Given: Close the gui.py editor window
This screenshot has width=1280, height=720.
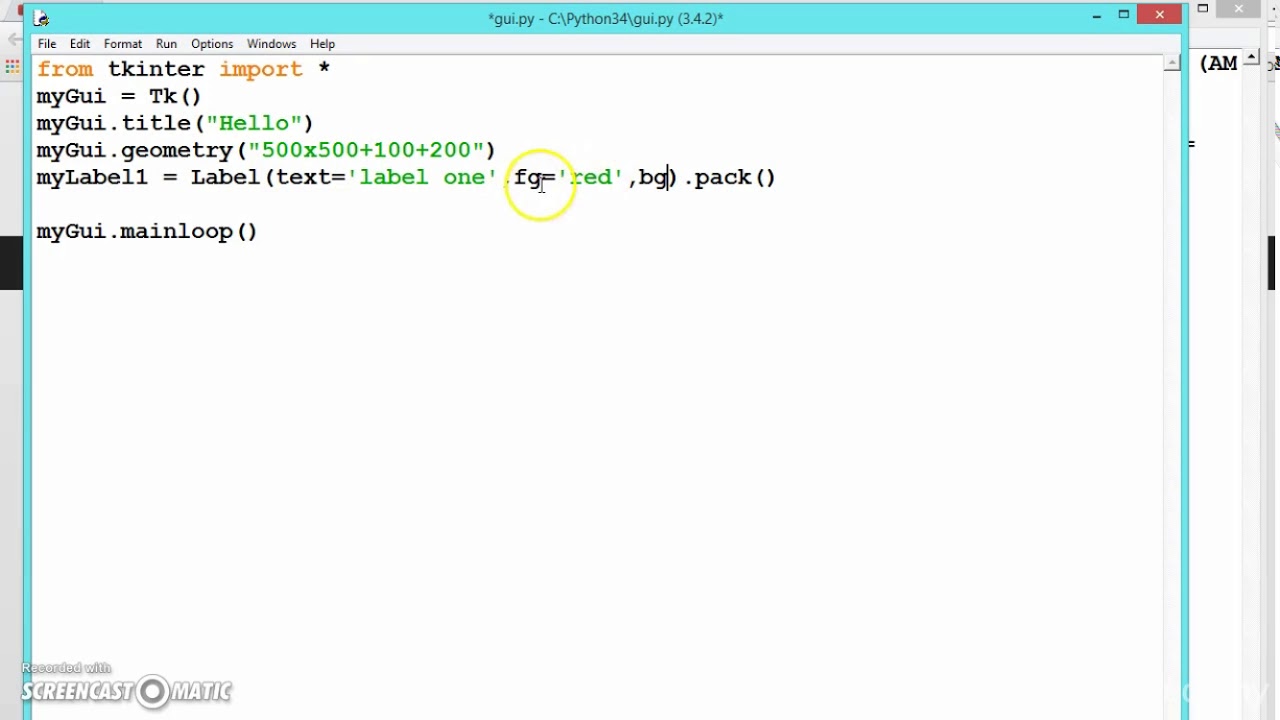Looking at the screenshot, I should point(1159,15).
